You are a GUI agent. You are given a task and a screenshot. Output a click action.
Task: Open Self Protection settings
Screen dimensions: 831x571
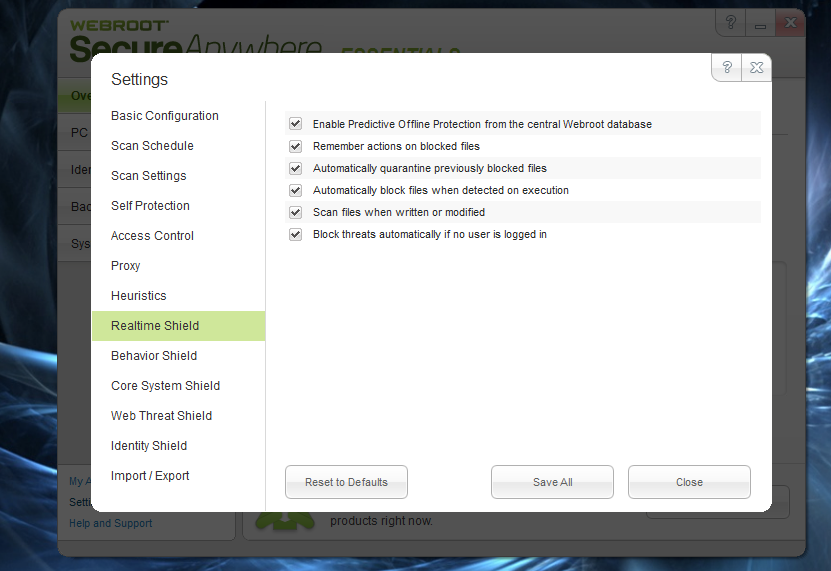click(179, 206)
